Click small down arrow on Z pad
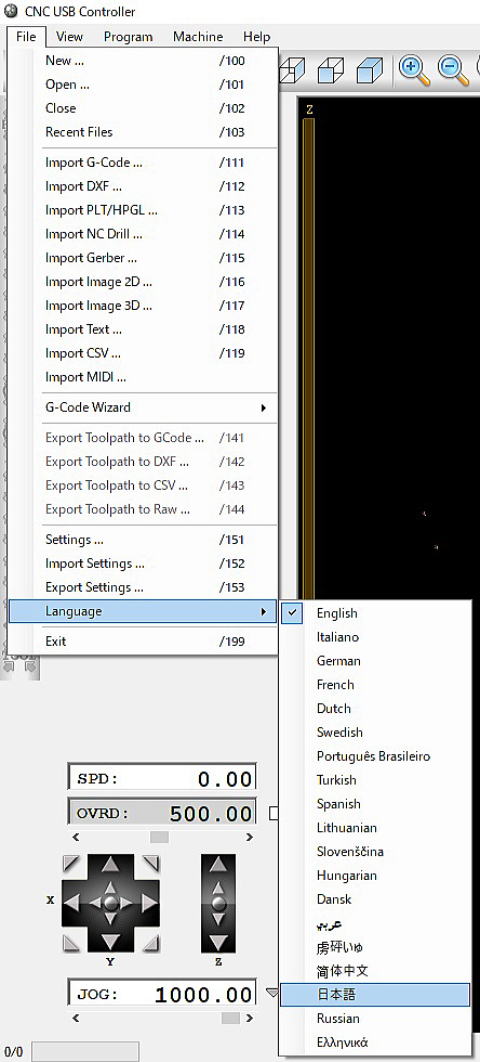 (218, 919)
